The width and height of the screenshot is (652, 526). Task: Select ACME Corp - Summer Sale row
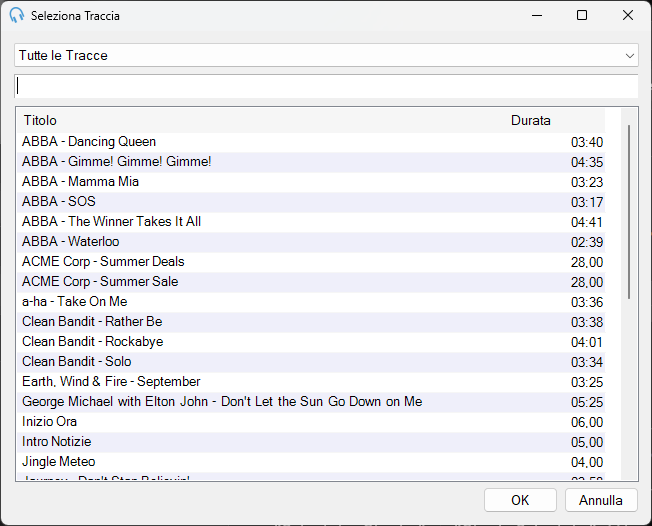pos(311,282)
